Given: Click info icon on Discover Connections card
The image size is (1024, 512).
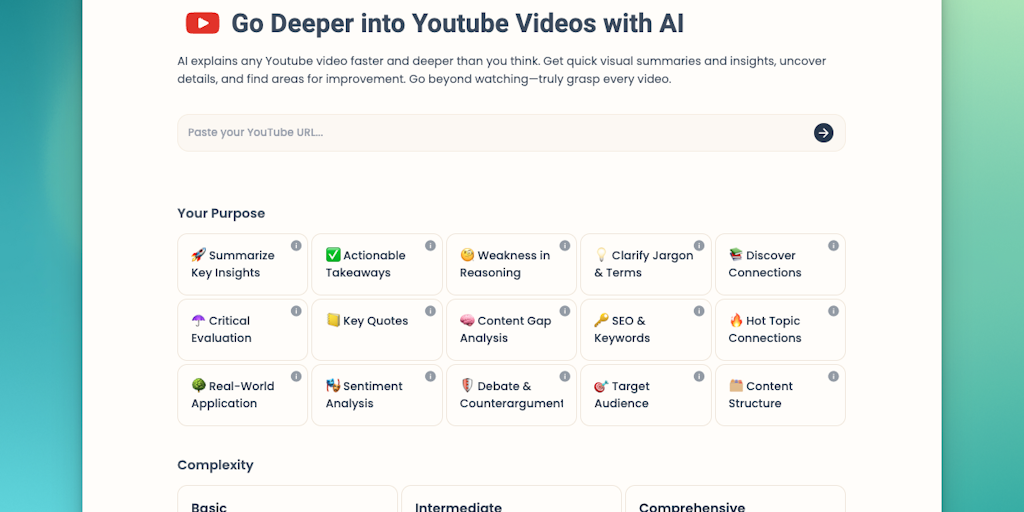Looking at the screenshot, I should point(833,246).
